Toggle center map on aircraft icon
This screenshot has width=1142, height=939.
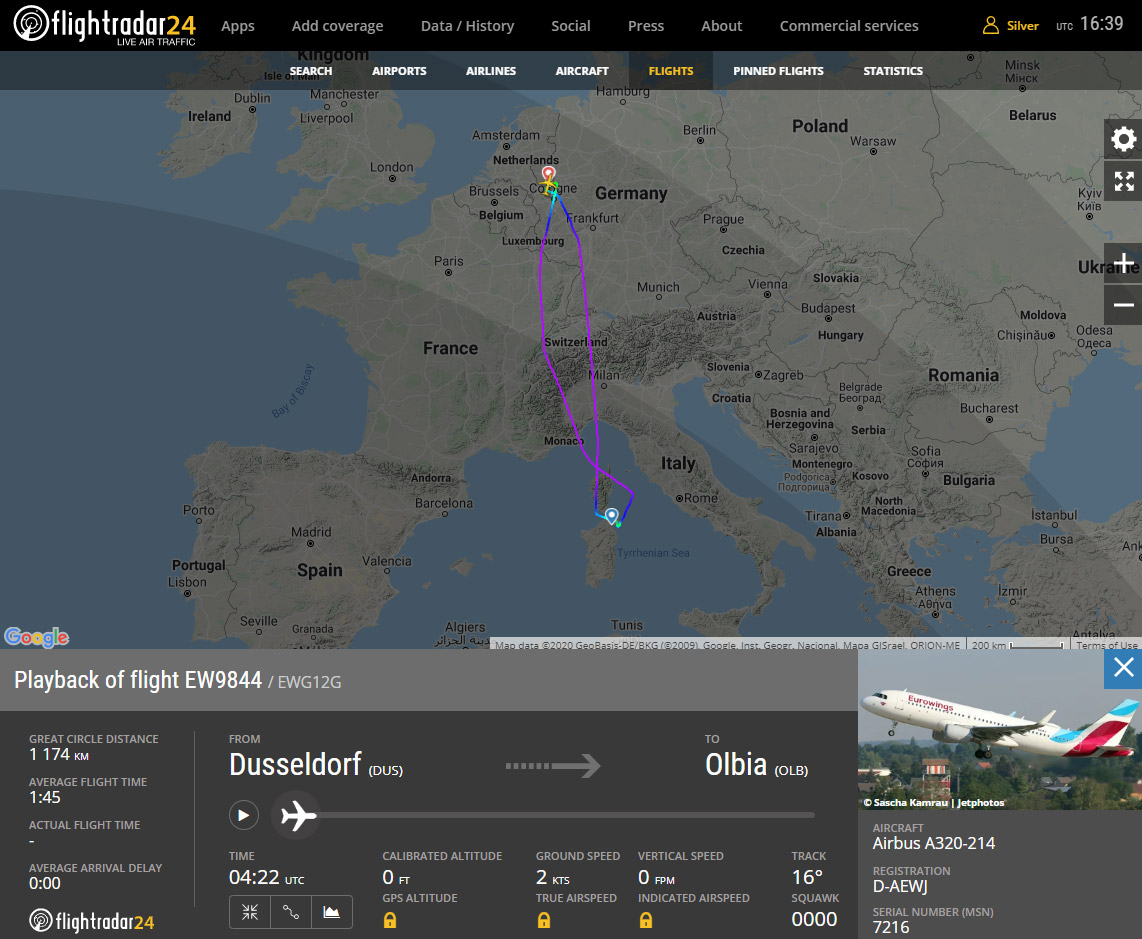point(250,912)
